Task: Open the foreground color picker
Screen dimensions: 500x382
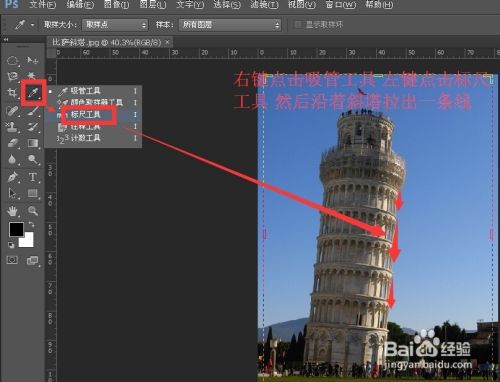Action: [16, 230]
